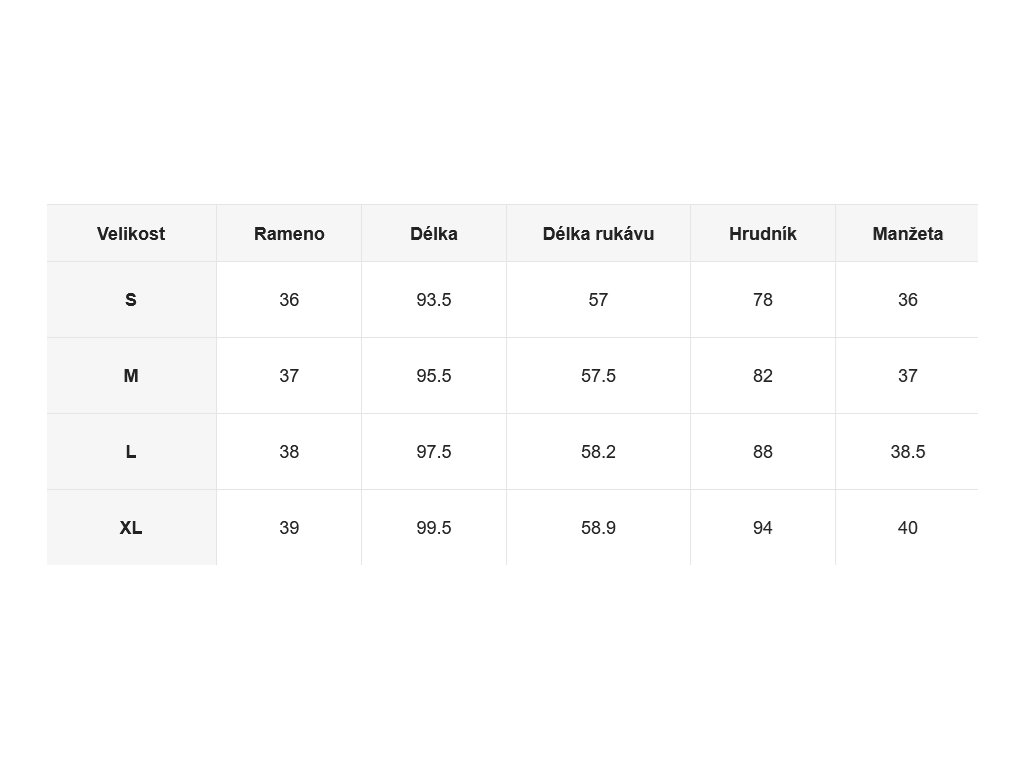Select the 78 chest value cell

pyautogui.click(x=763, y=300)
